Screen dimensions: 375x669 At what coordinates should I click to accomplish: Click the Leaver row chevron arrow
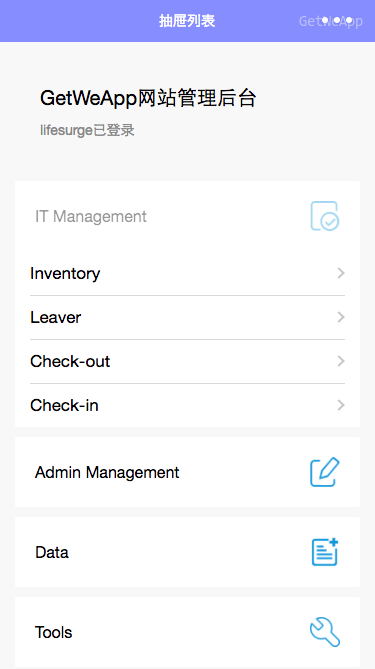click(340, 317)
